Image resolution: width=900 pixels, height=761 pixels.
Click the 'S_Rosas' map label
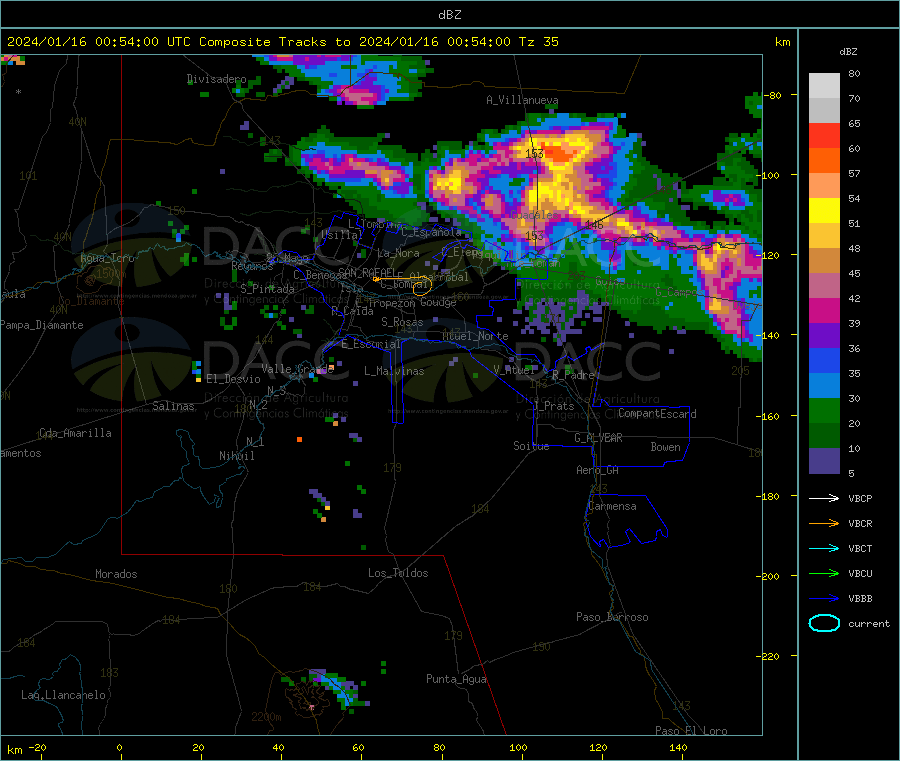tap(402, 322)
